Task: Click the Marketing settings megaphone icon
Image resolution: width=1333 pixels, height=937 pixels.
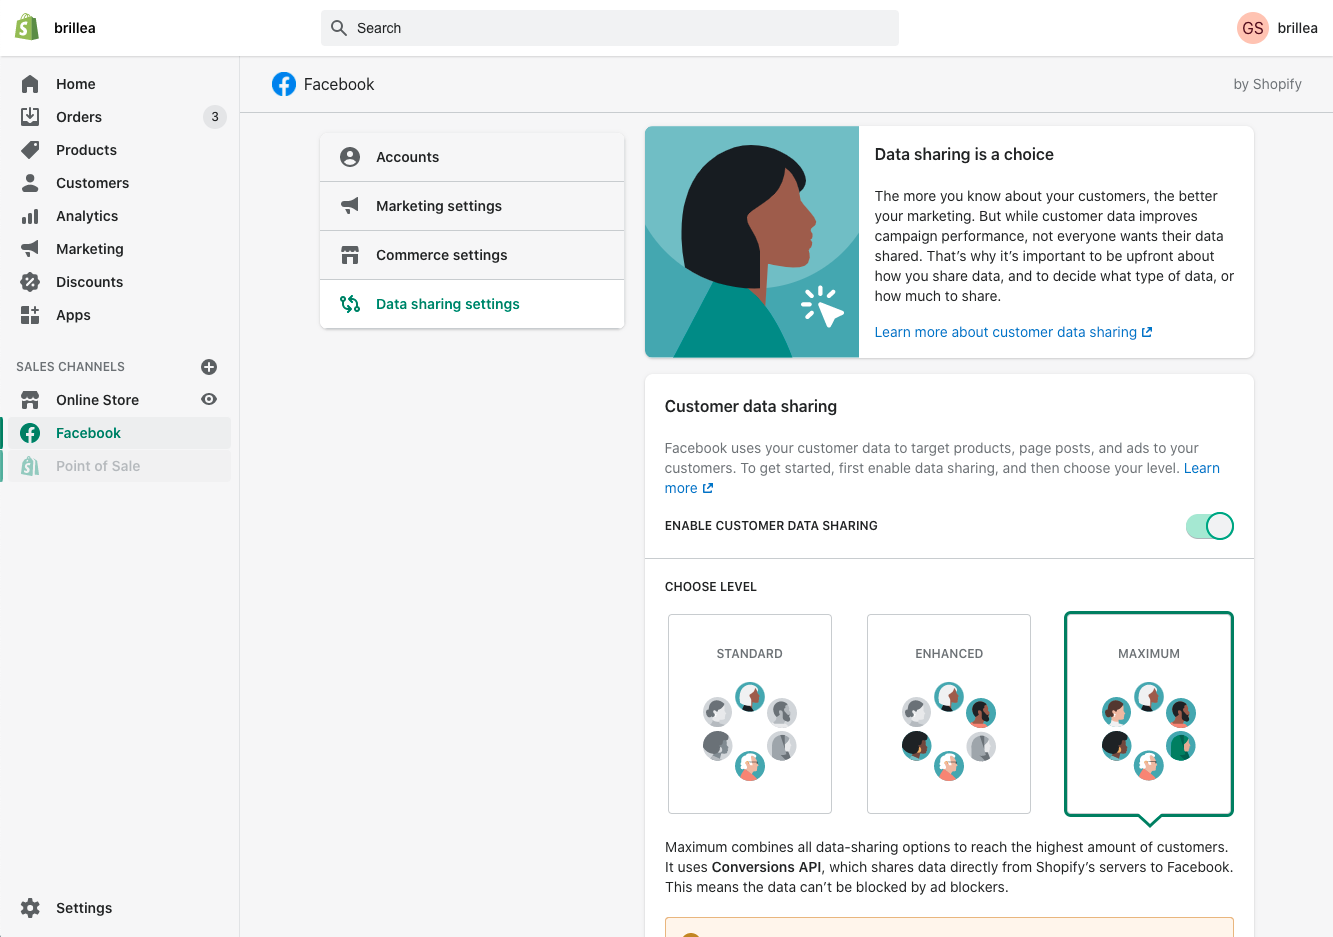Action: 350,206
